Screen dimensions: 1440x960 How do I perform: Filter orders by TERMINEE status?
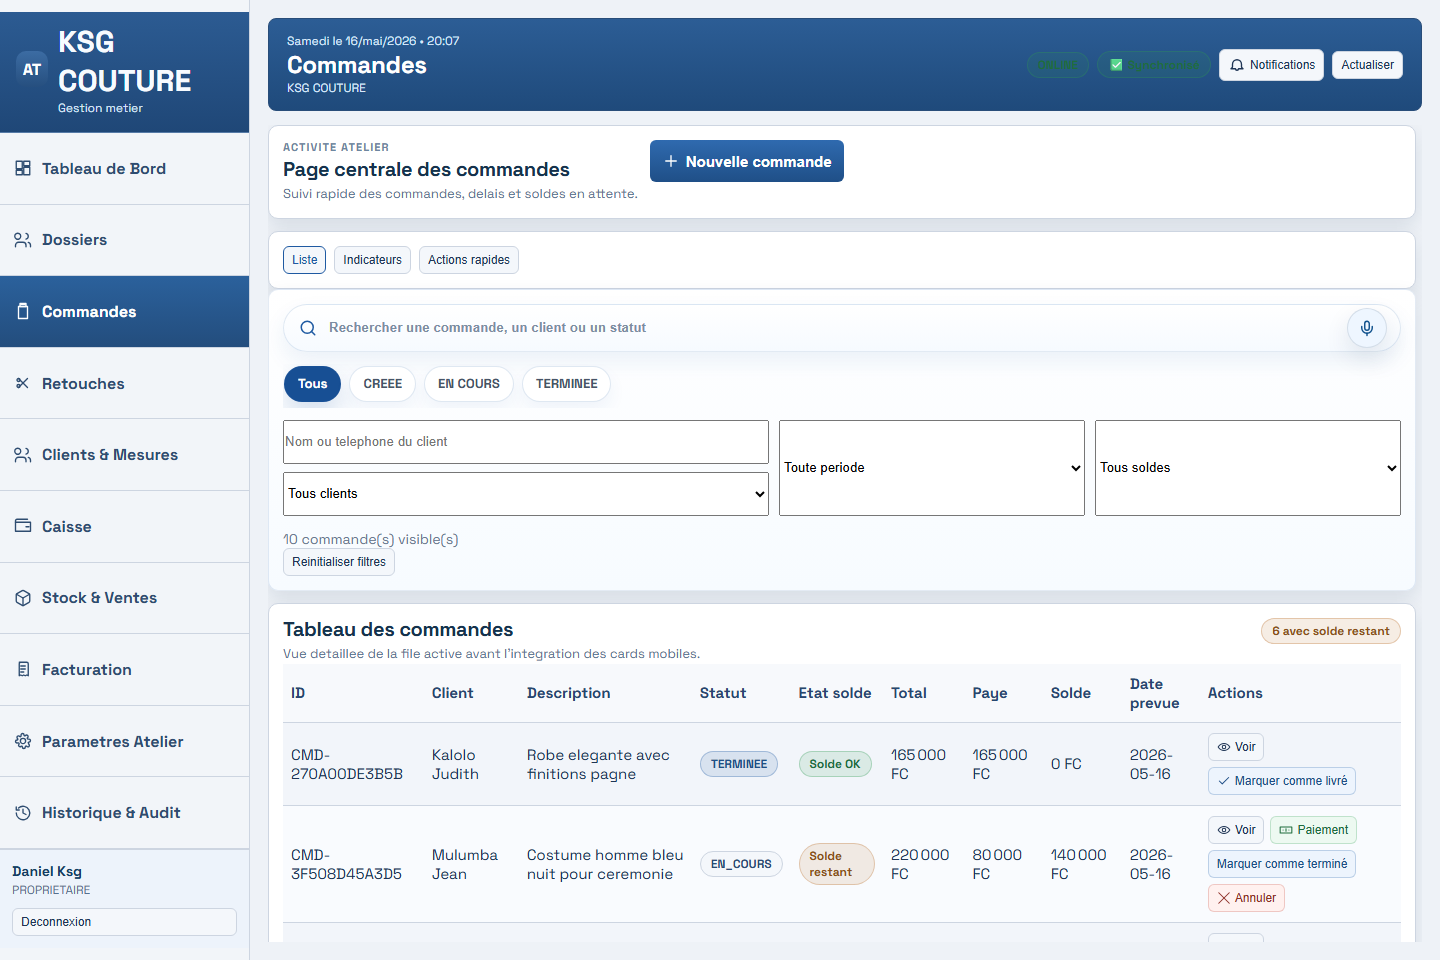click(x=567, y=384)
